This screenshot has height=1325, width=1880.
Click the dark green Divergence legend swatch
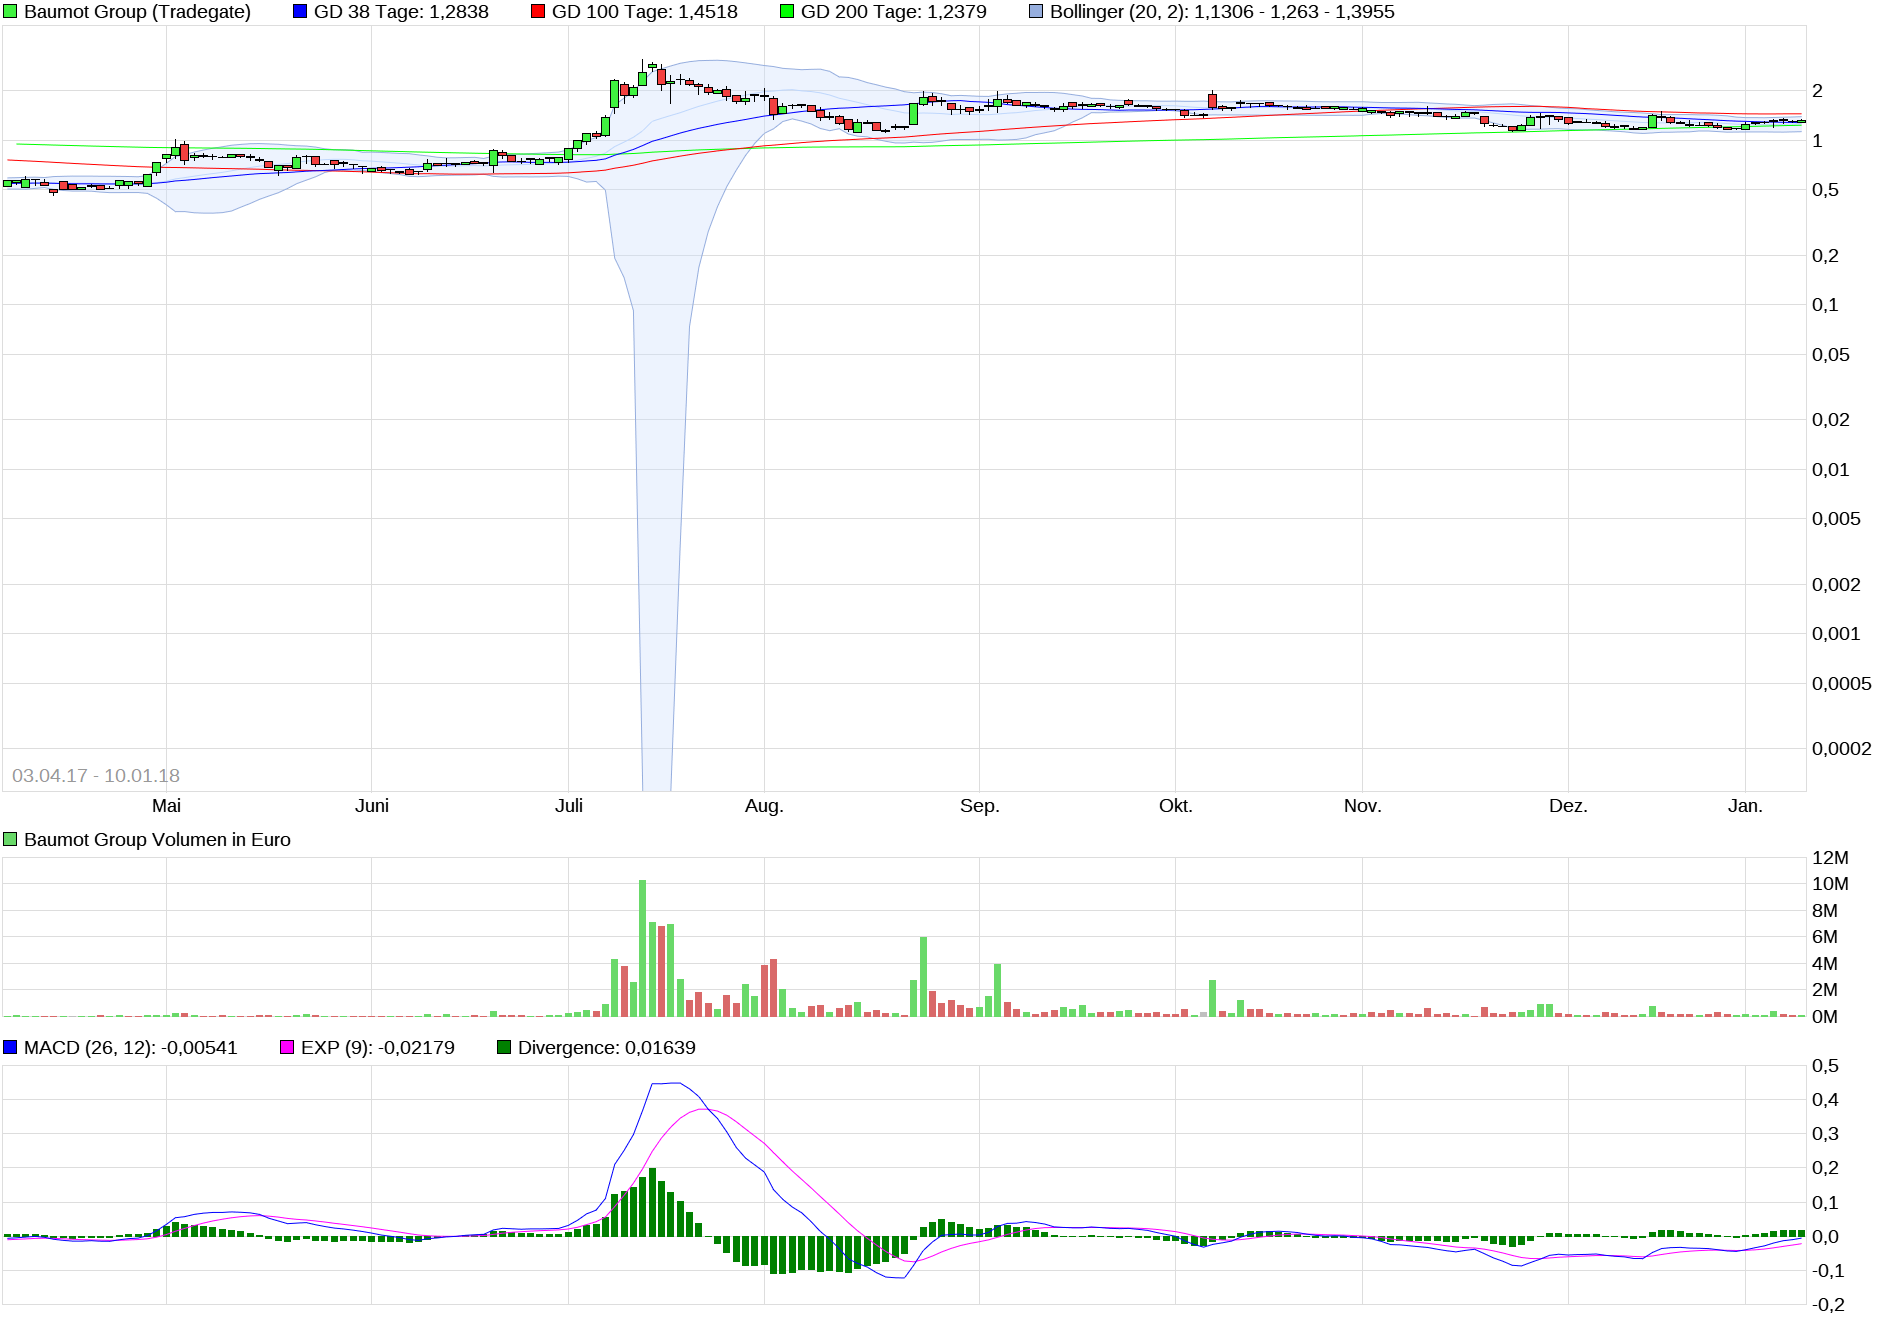pos(504,1048)
